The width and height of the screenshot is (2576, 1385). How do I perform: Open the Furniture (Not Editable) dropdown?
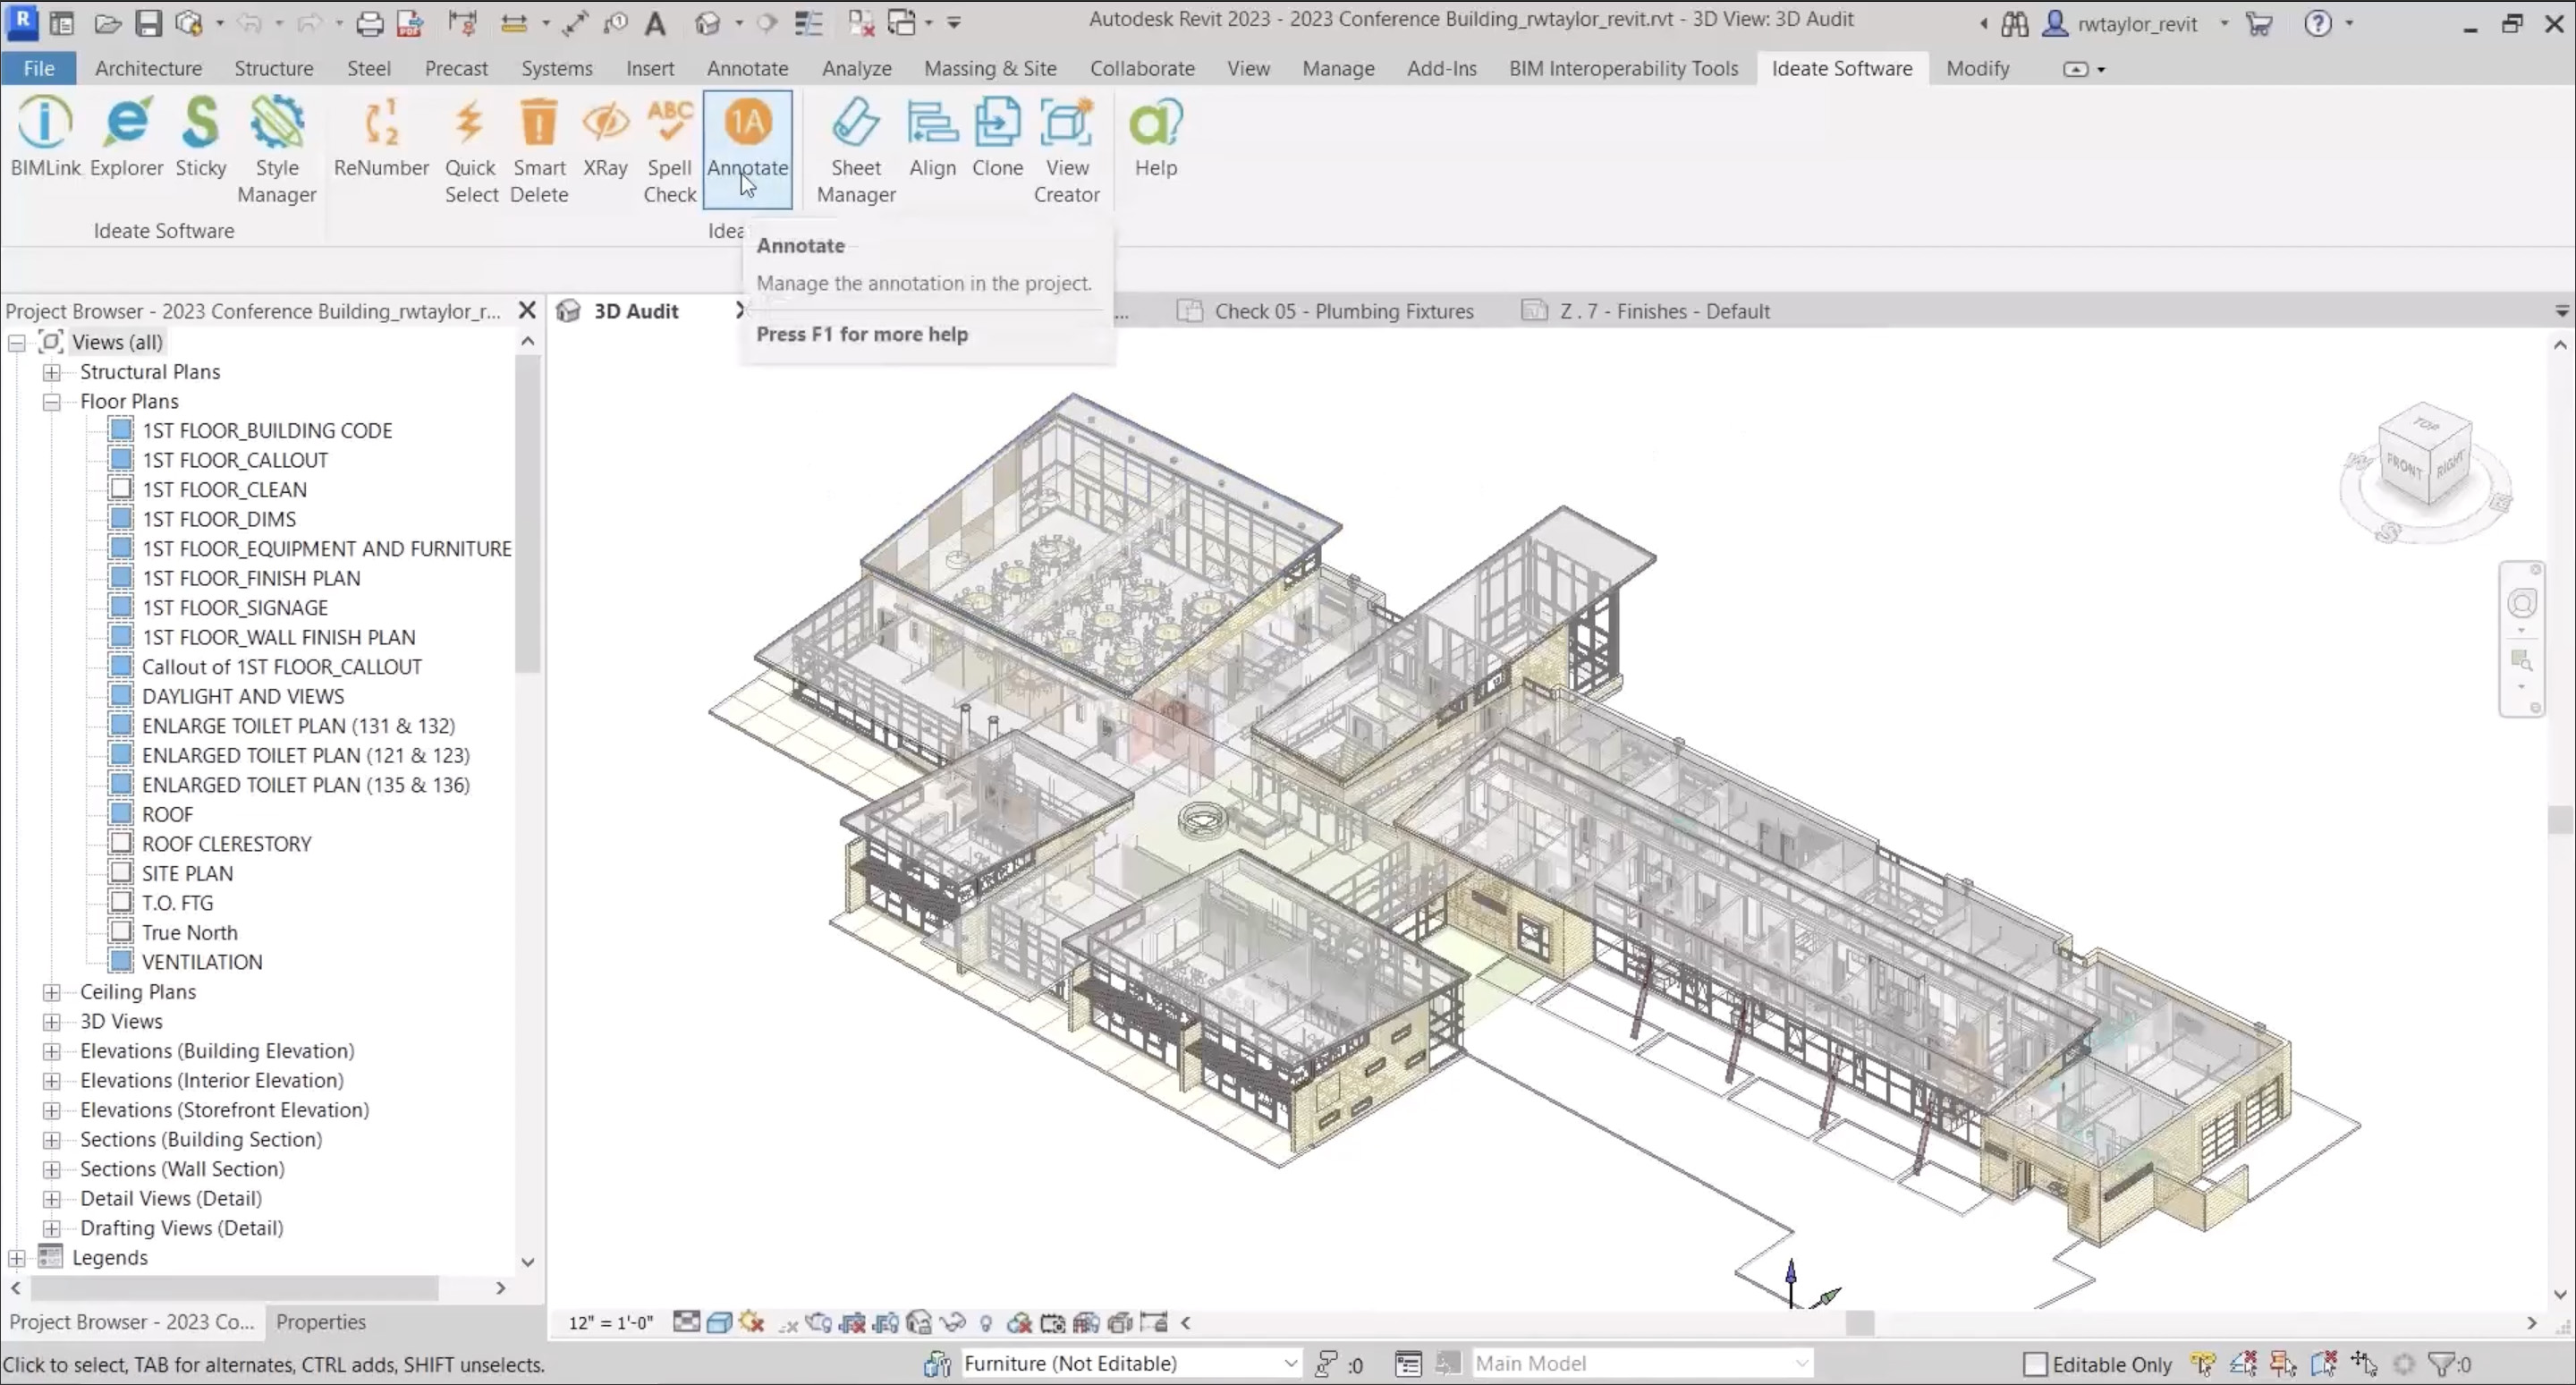tap(1290, 1363)
